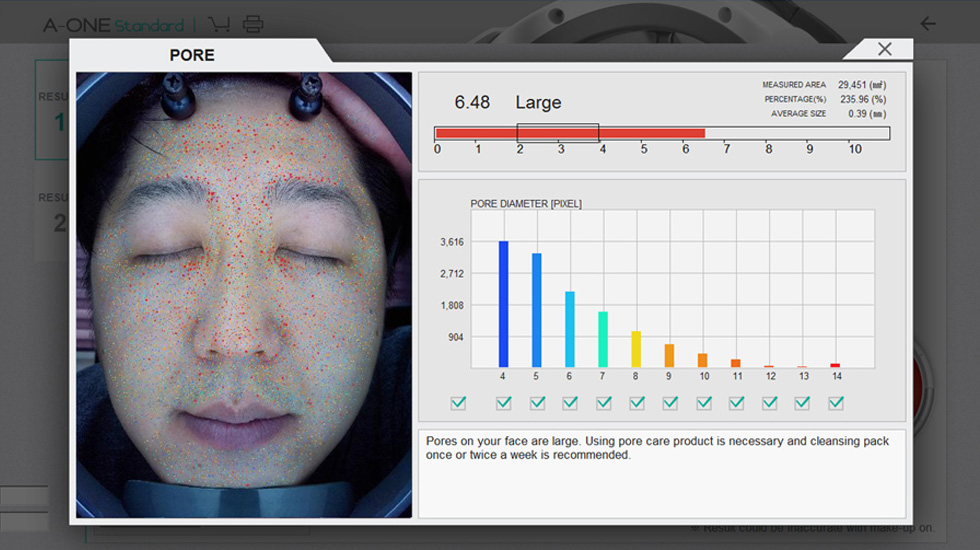
Task: Toggle checkbox under pore diameter 7
Action: tap(604, 402)
